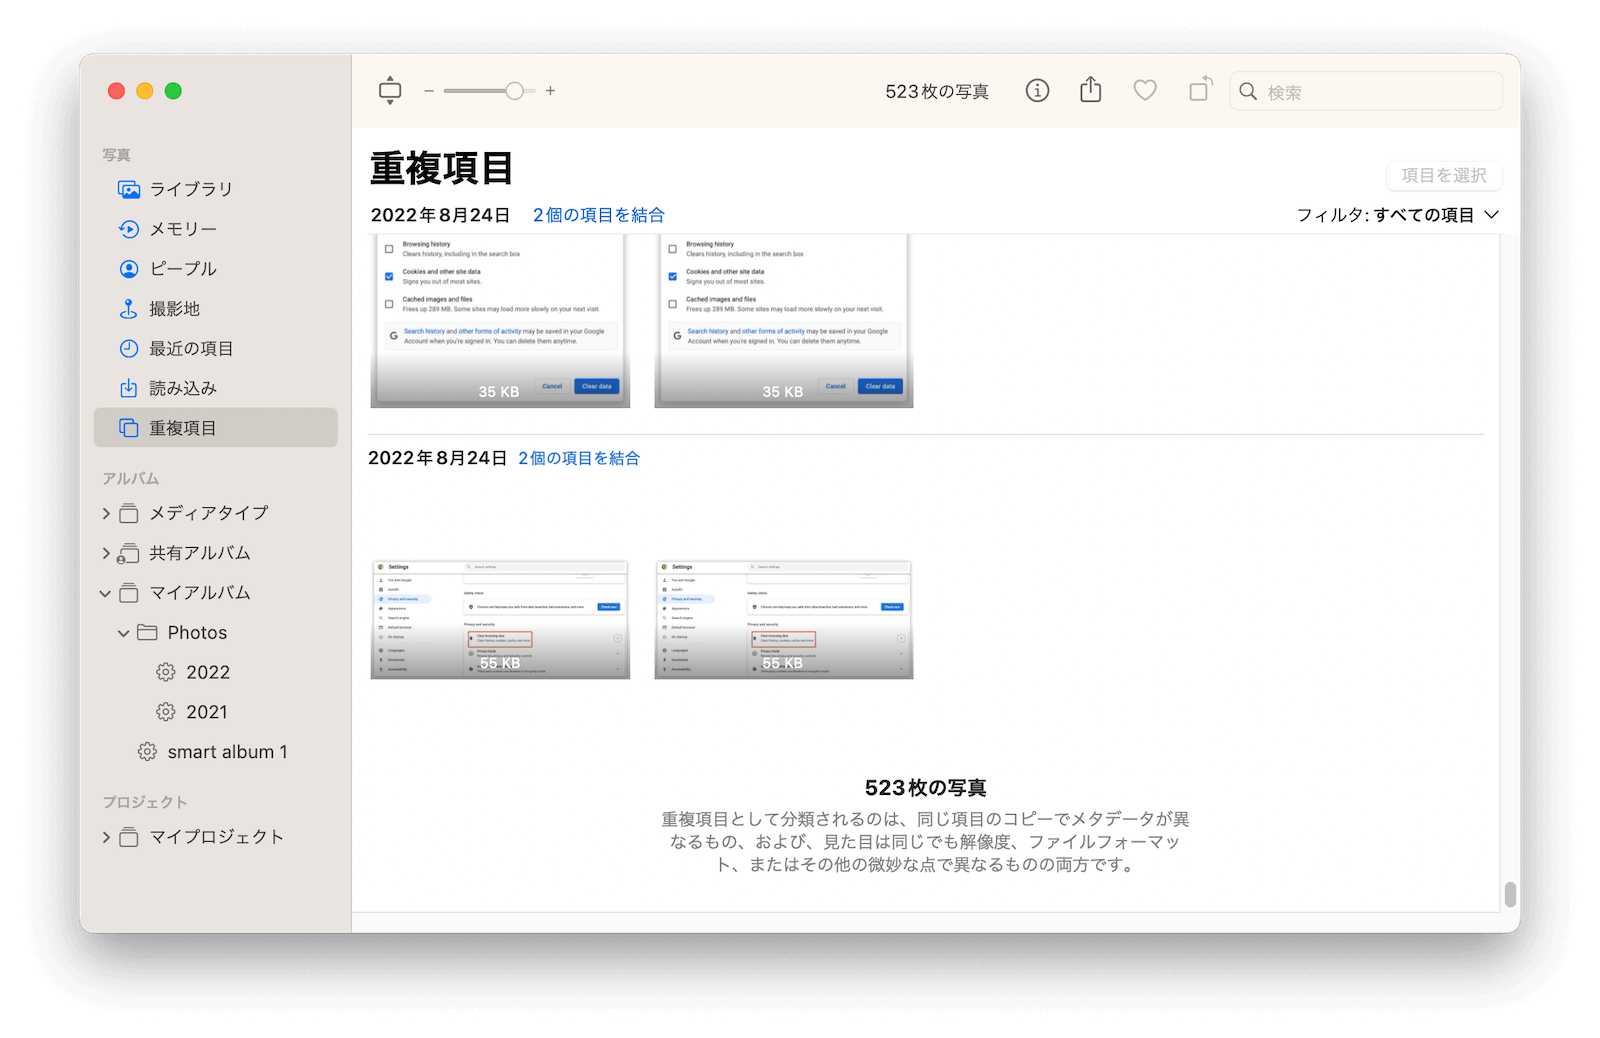Select right 35 KB duplicate thumbnail

point(783,321)
